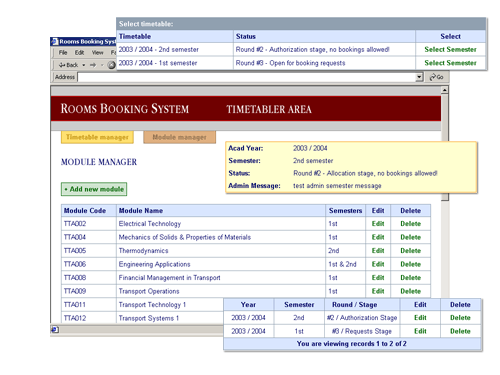Click '#2 / Authorization Stage' cell
This screenshot has height=375, width=500.
coord(362,318)
